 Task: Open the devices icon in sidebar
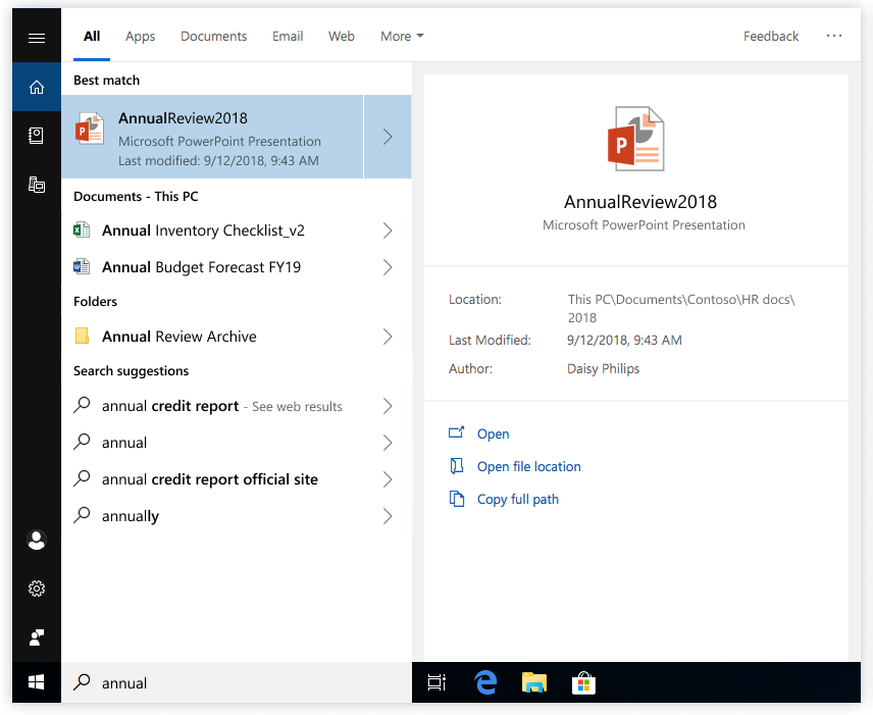36,184
